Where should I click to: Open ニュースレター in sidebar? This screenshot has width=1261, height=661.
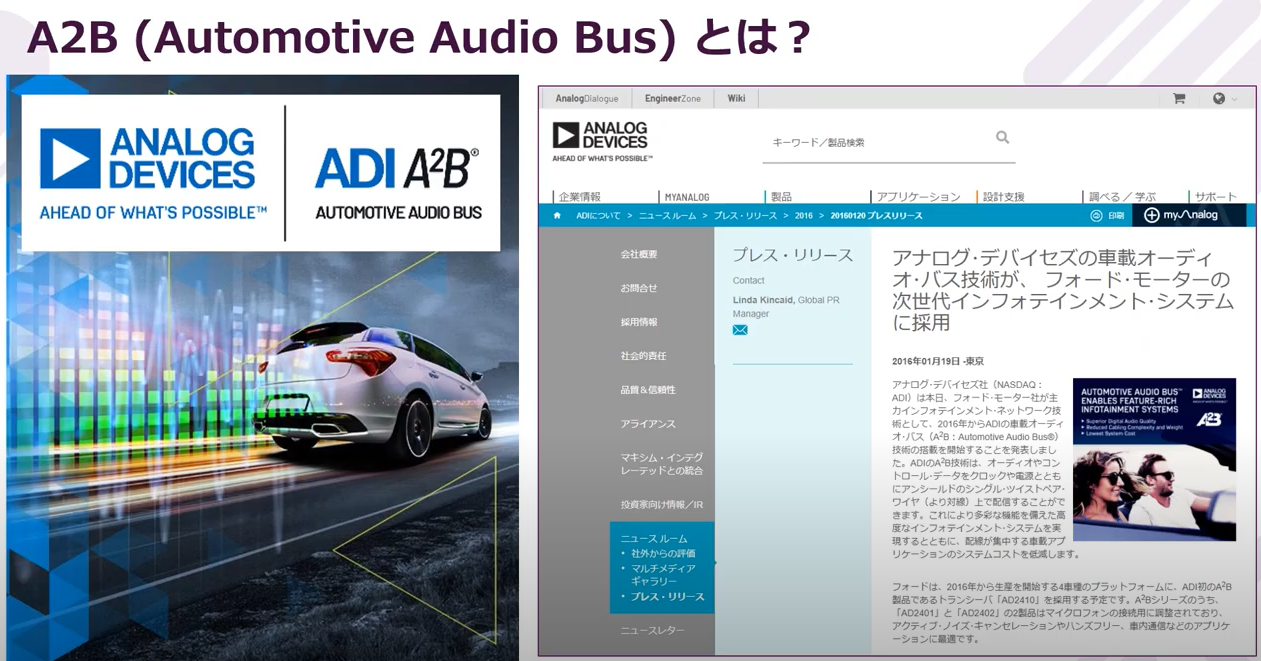pos(652,631)
